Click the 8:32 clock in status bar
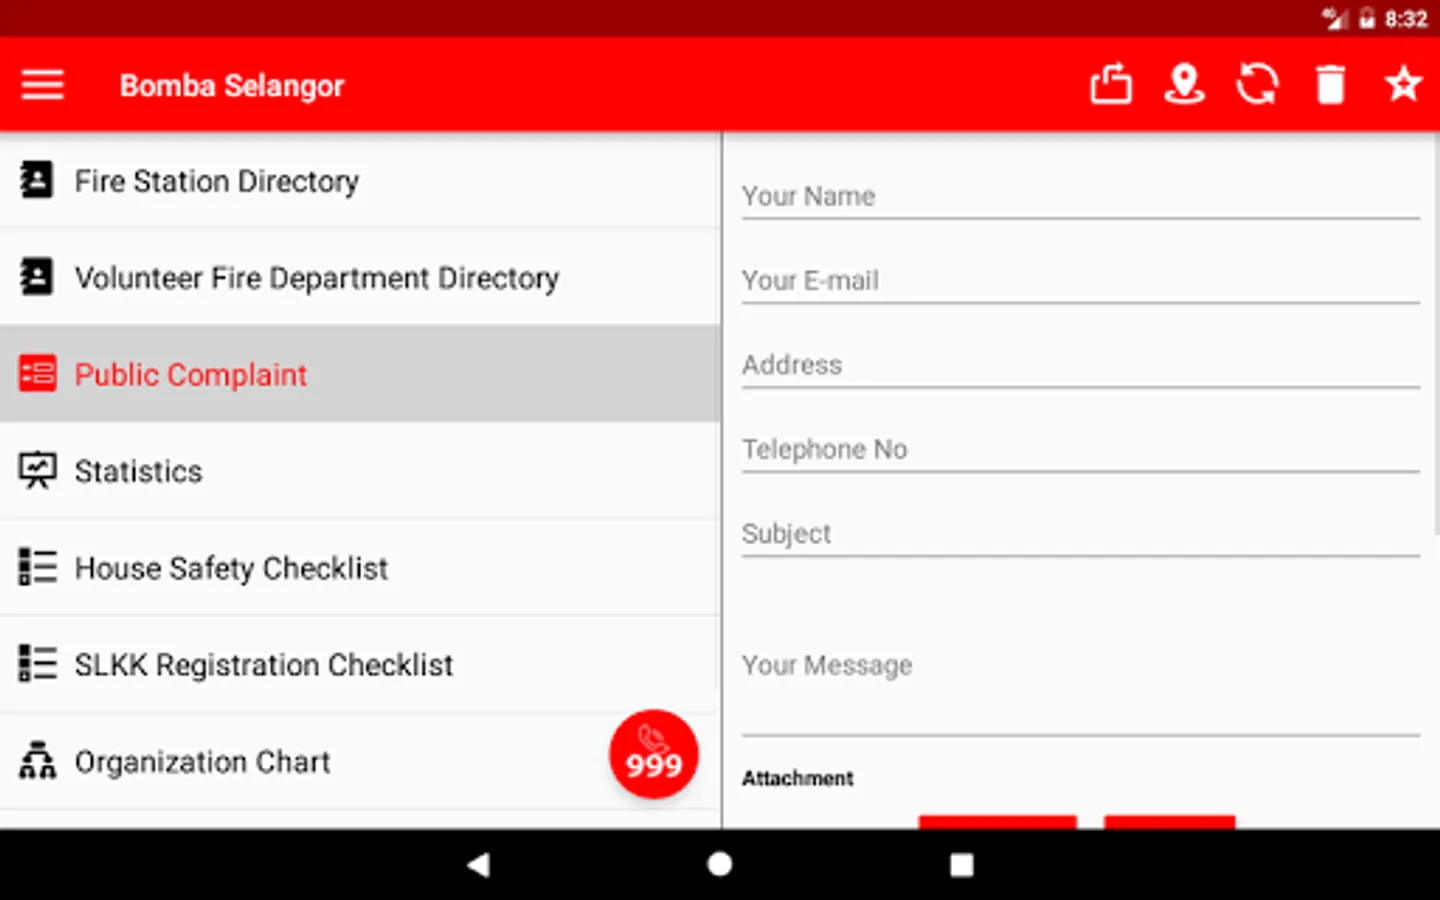 pyautogui.click(x=1405, y=19)
